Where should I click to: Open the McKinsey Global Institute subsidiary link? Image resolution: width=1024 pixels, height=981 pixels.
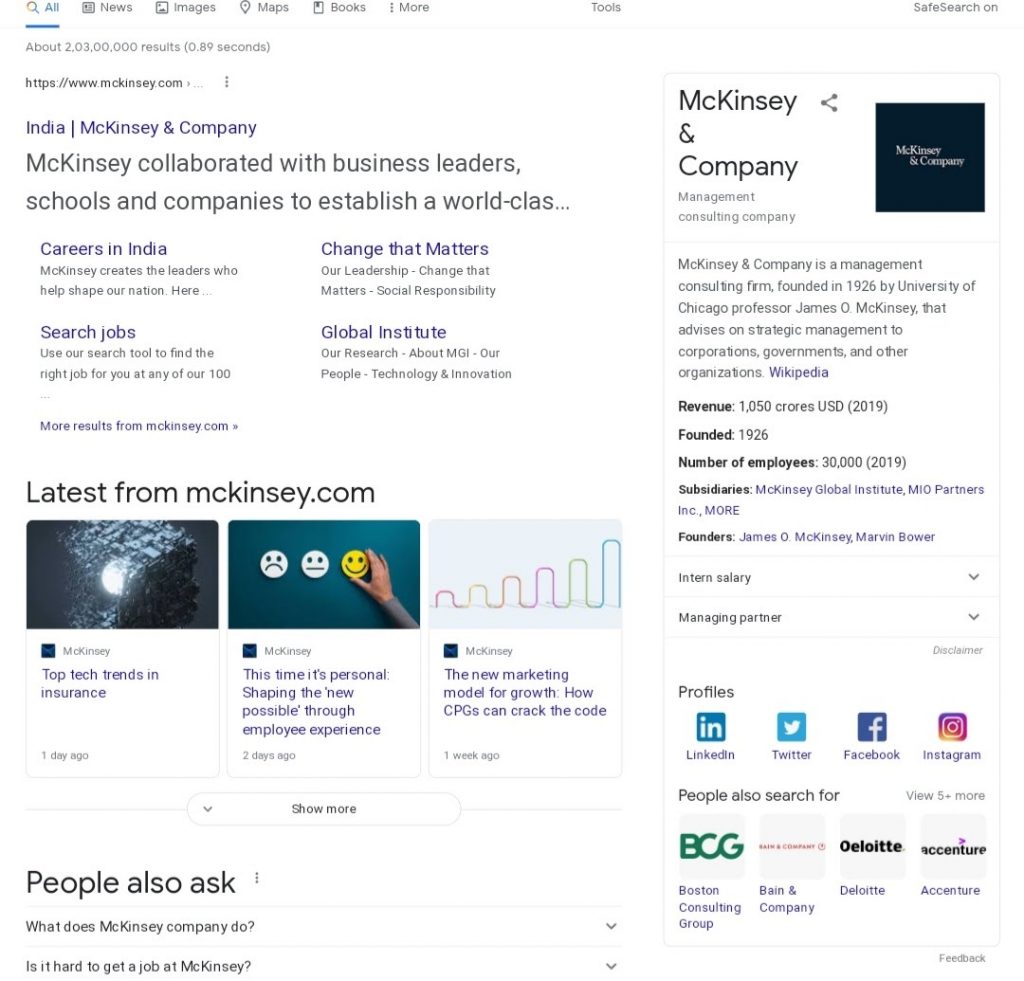[x=829, y=490]
